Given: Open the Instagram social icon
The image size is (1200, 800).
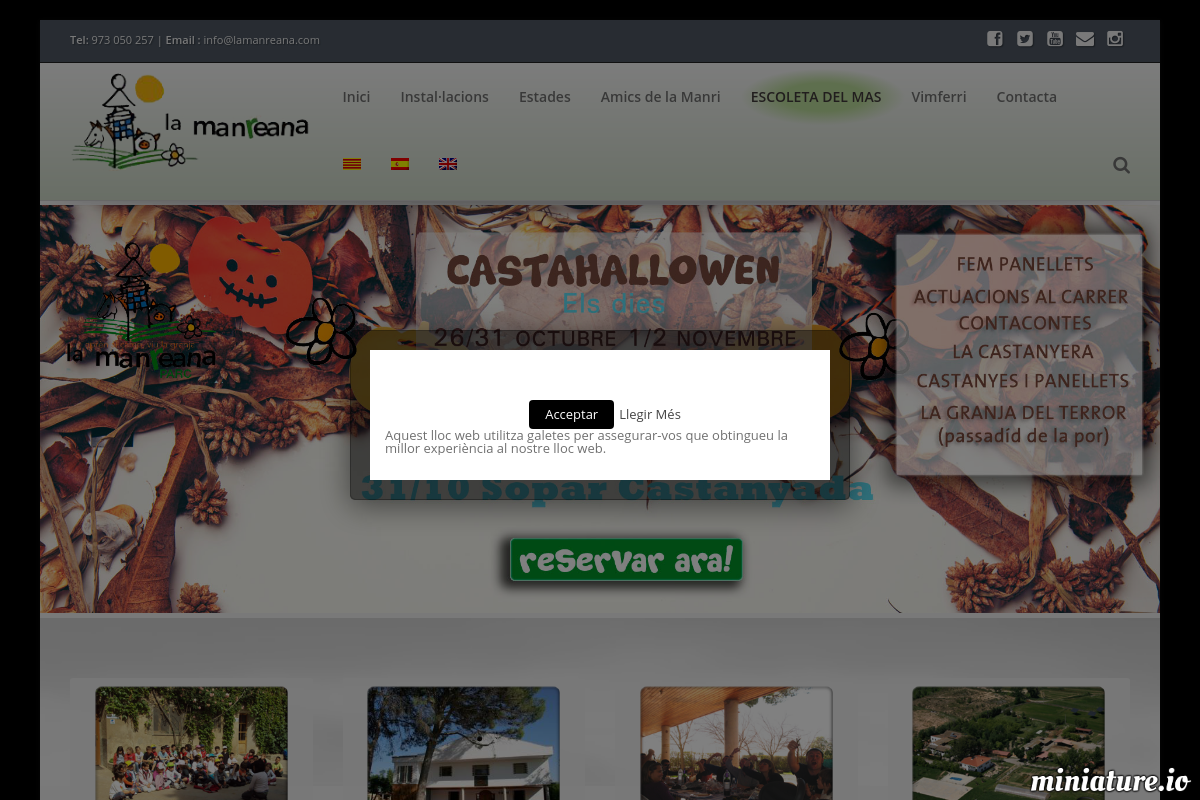Looking at the screenshot, I should [1115, 39].
